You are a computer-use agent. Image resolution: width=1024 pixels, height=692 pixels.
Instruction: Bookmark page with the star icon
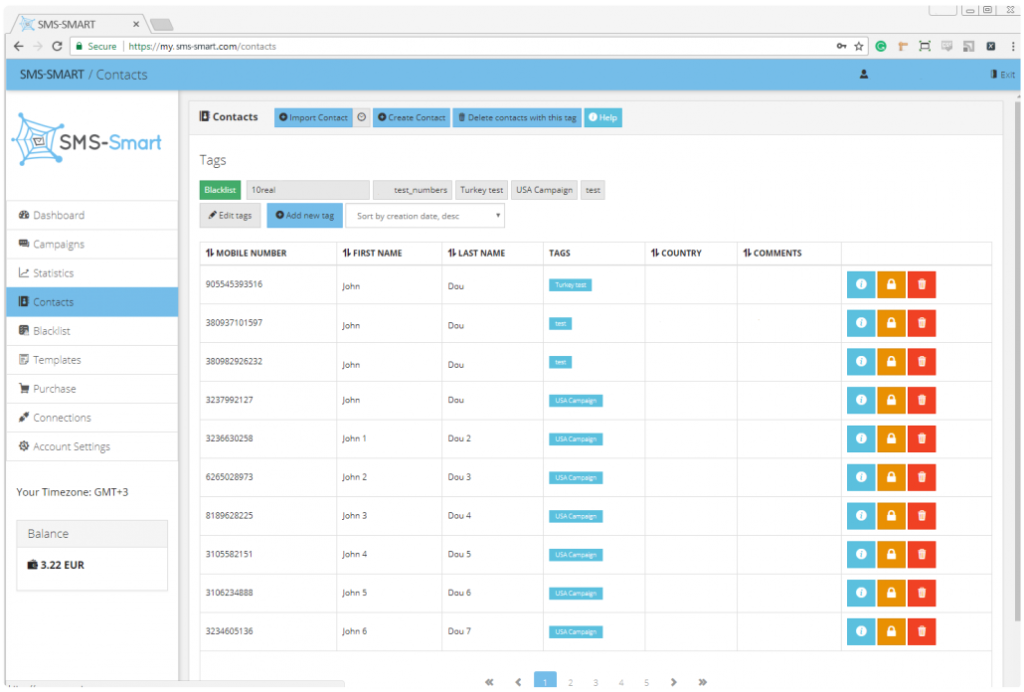859,46
